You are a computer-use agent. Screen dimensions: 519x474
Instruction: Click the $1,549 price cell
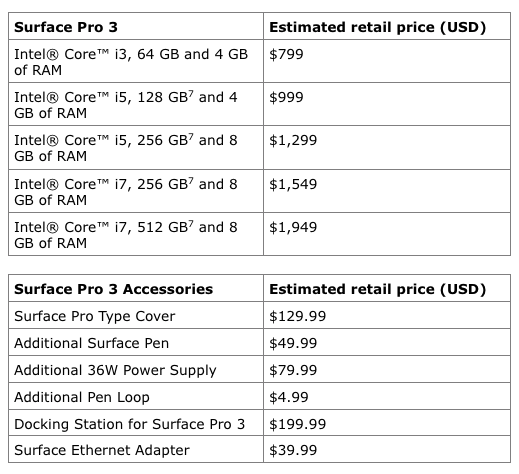pos(387,191)
